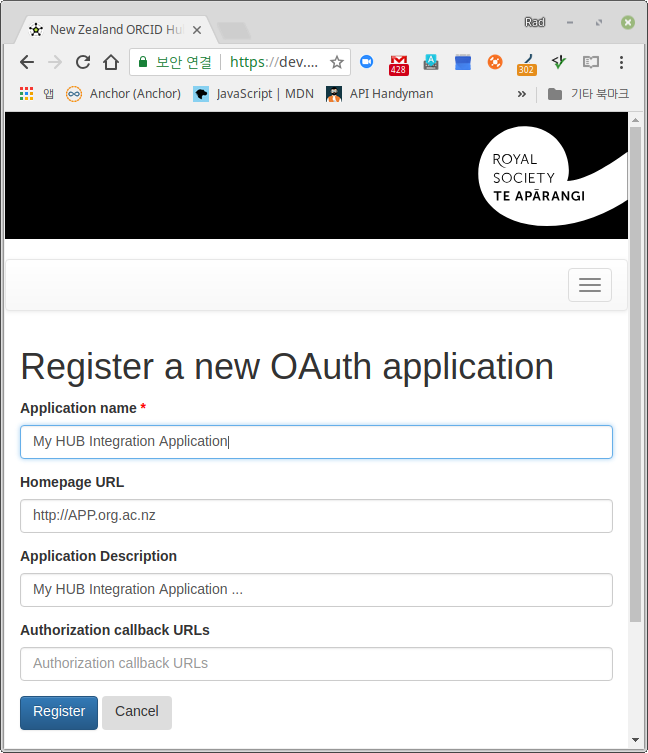Image resolution: width=648 pixels, height=753 pixels.
Task: Click the address bar URL
Action: coord(273,62)
